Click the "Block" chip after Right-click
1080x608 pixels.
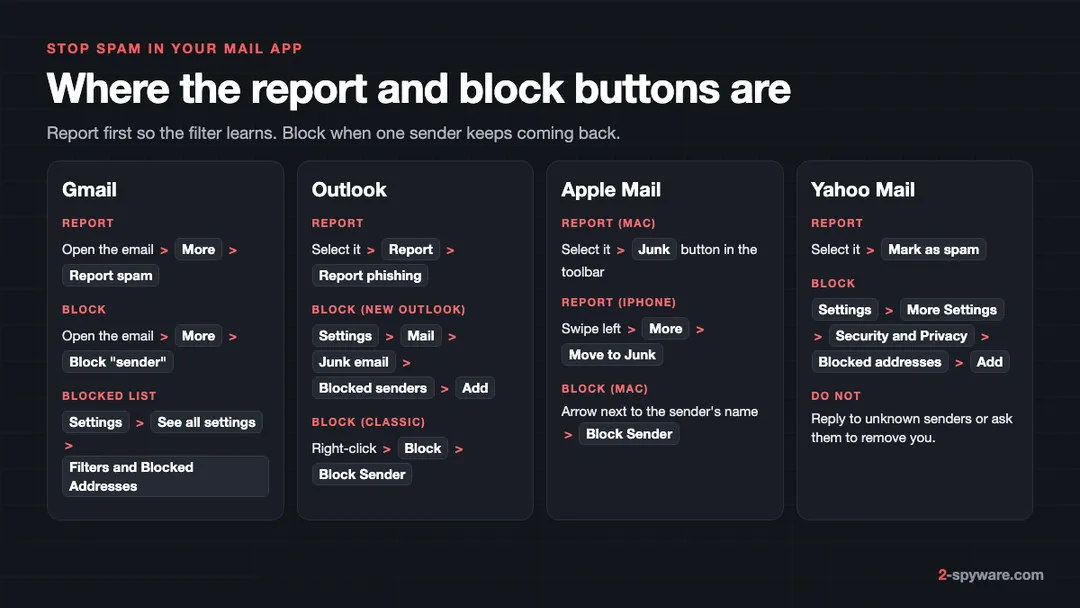click(x=423, y=448)
